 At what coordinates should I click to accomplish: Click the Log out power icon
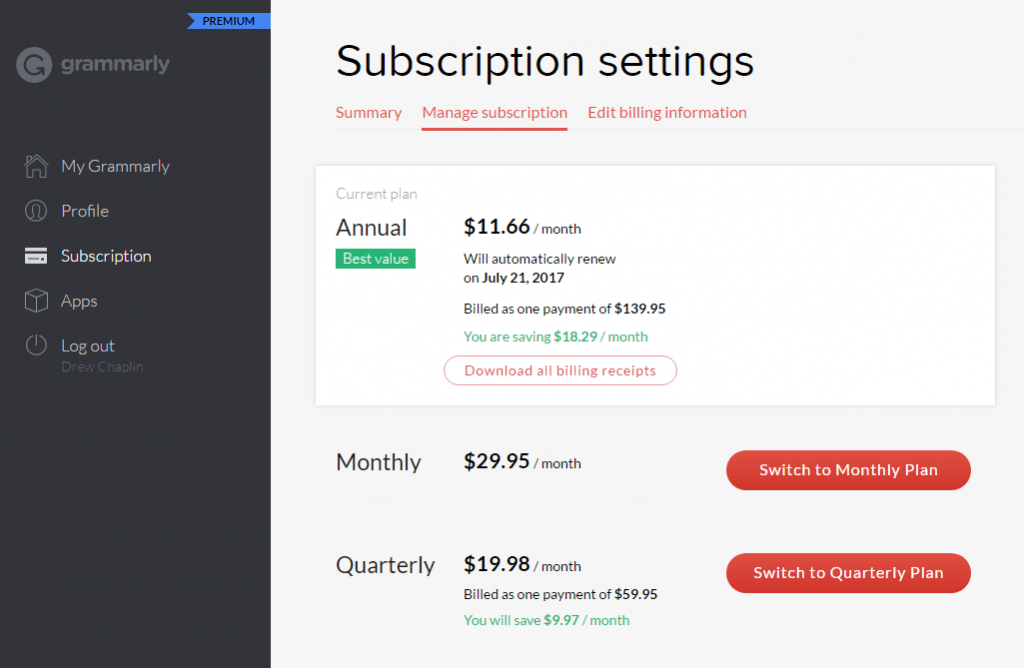(x=36, y=345)
